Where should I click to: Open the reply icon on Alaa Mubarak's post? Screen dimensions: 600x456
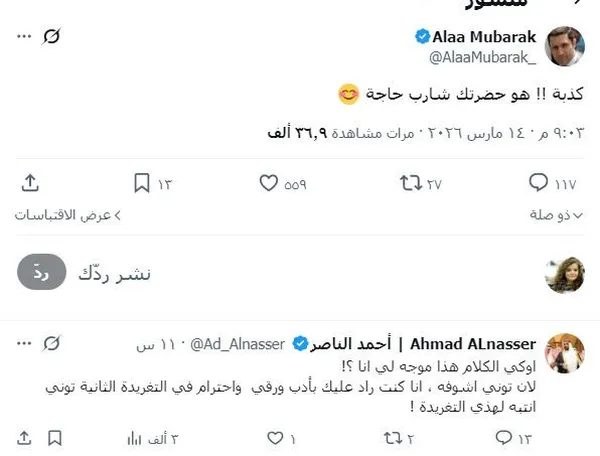coord(538,183)
